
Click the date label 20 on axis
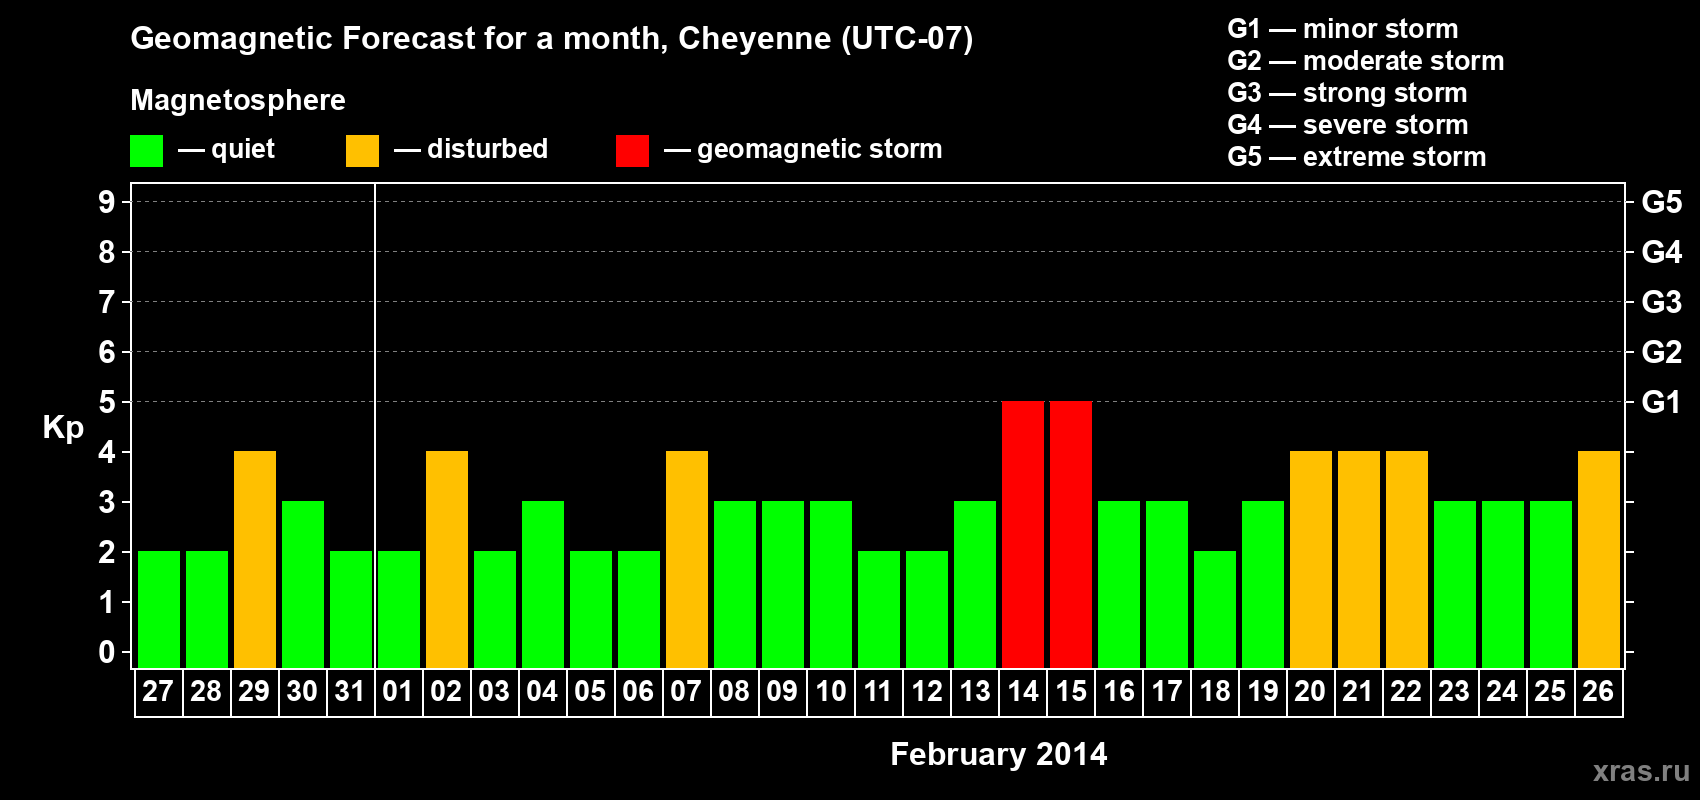[x=1310, y=692]
